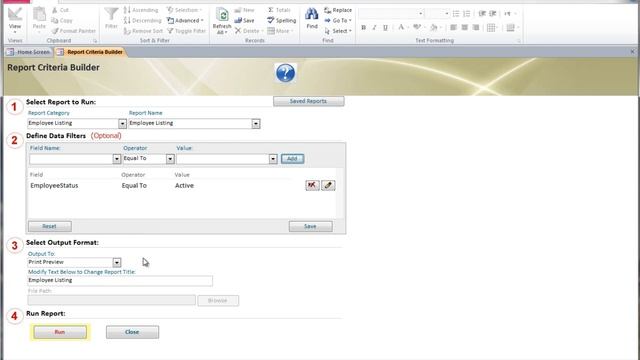The height and width of the screenshot is (360, 640).
Task: Click Remove Sort
Action: tap(143, 31)
